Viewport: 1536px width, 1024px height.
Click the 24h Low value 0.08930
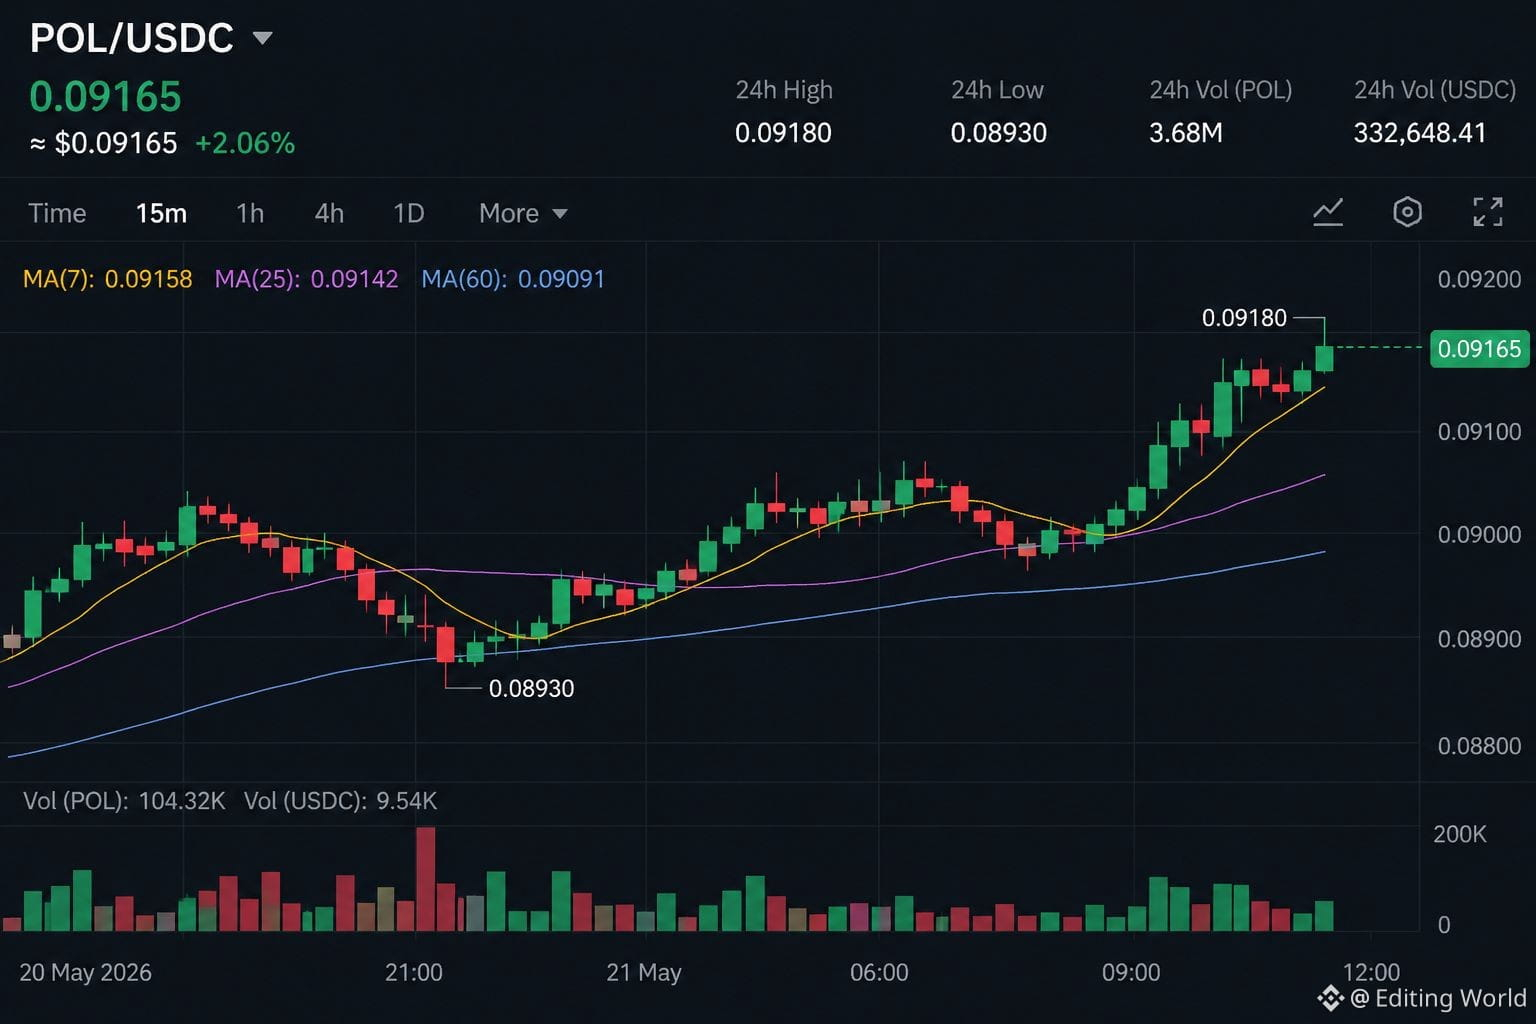998,133
